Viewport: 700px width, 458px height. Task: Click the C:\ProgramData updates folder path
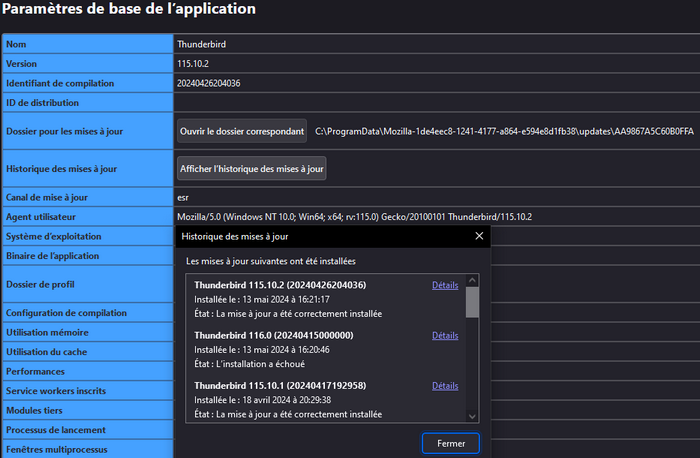pos(504,131)
